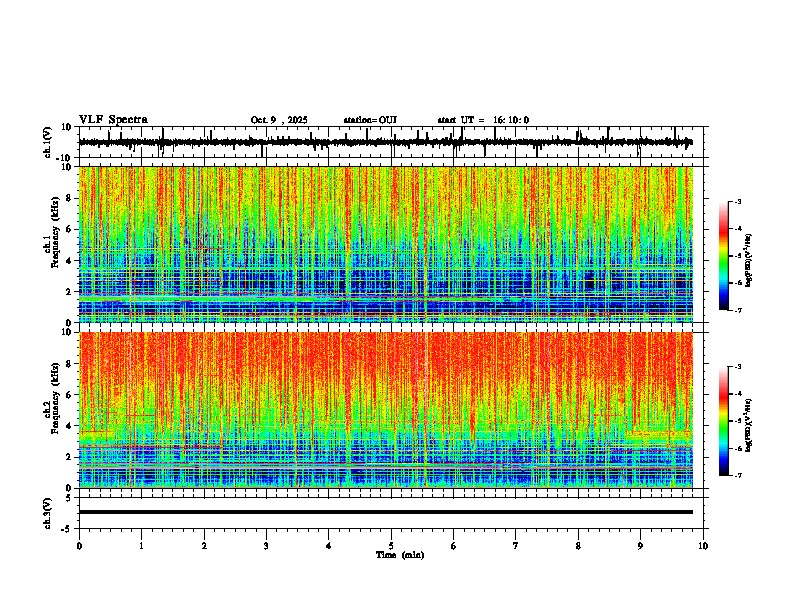Image resolution: width=792 pixels, height=612 pixels.
Task: Click time axis tick label "4"
Action: coord(329,546)
